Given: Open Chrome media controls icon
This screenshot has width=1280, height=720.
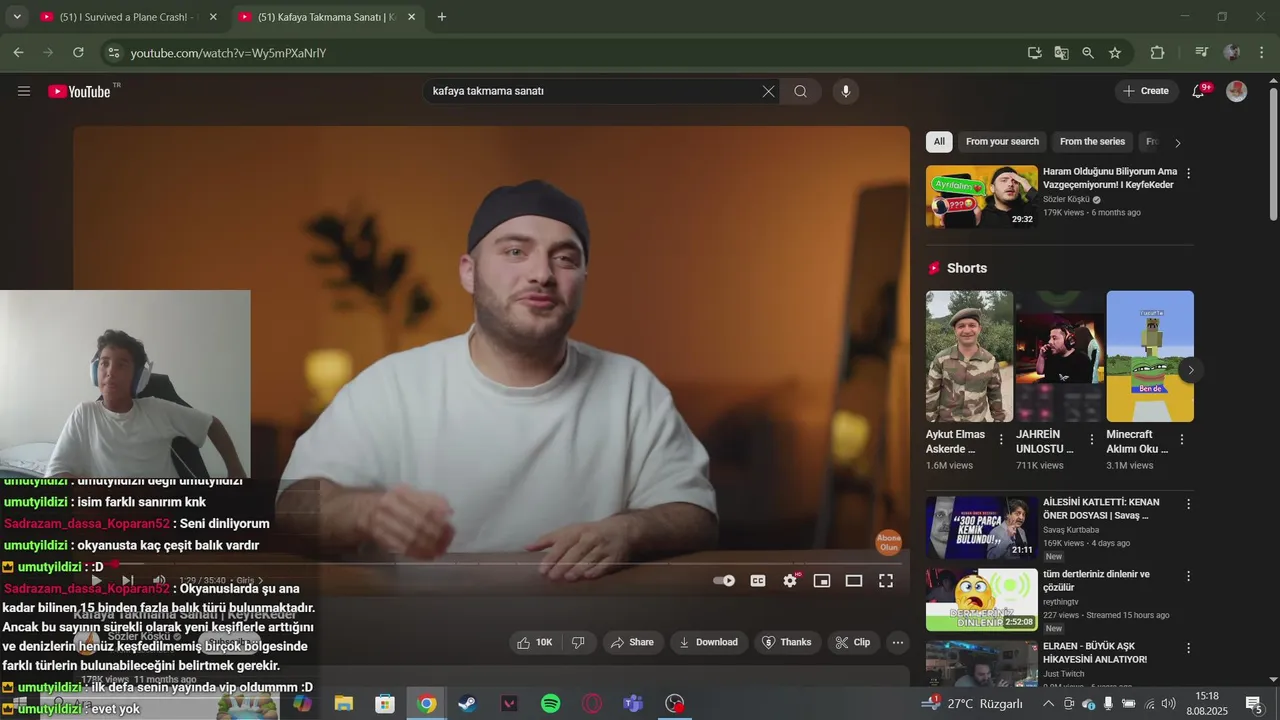Looking at the screenshot, I should point(1202,53).
